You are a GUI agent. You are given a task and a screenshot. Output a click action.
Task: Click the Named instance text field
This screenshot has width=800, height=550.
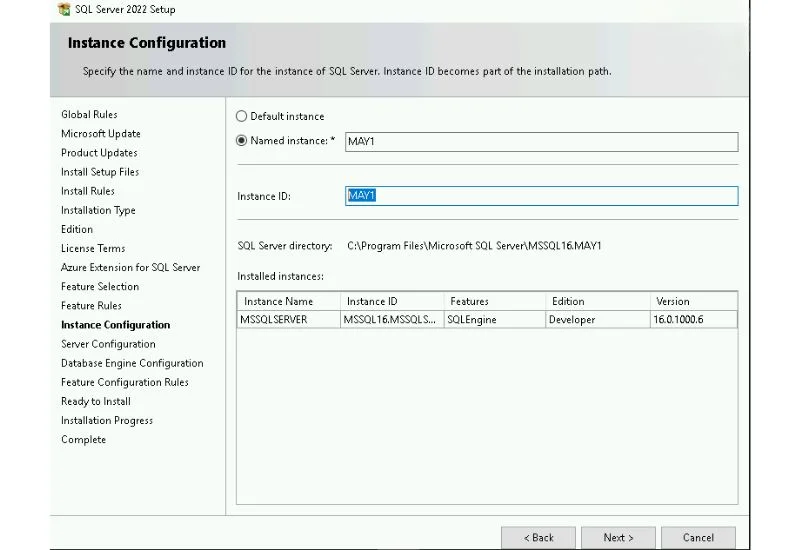[541, 142]
